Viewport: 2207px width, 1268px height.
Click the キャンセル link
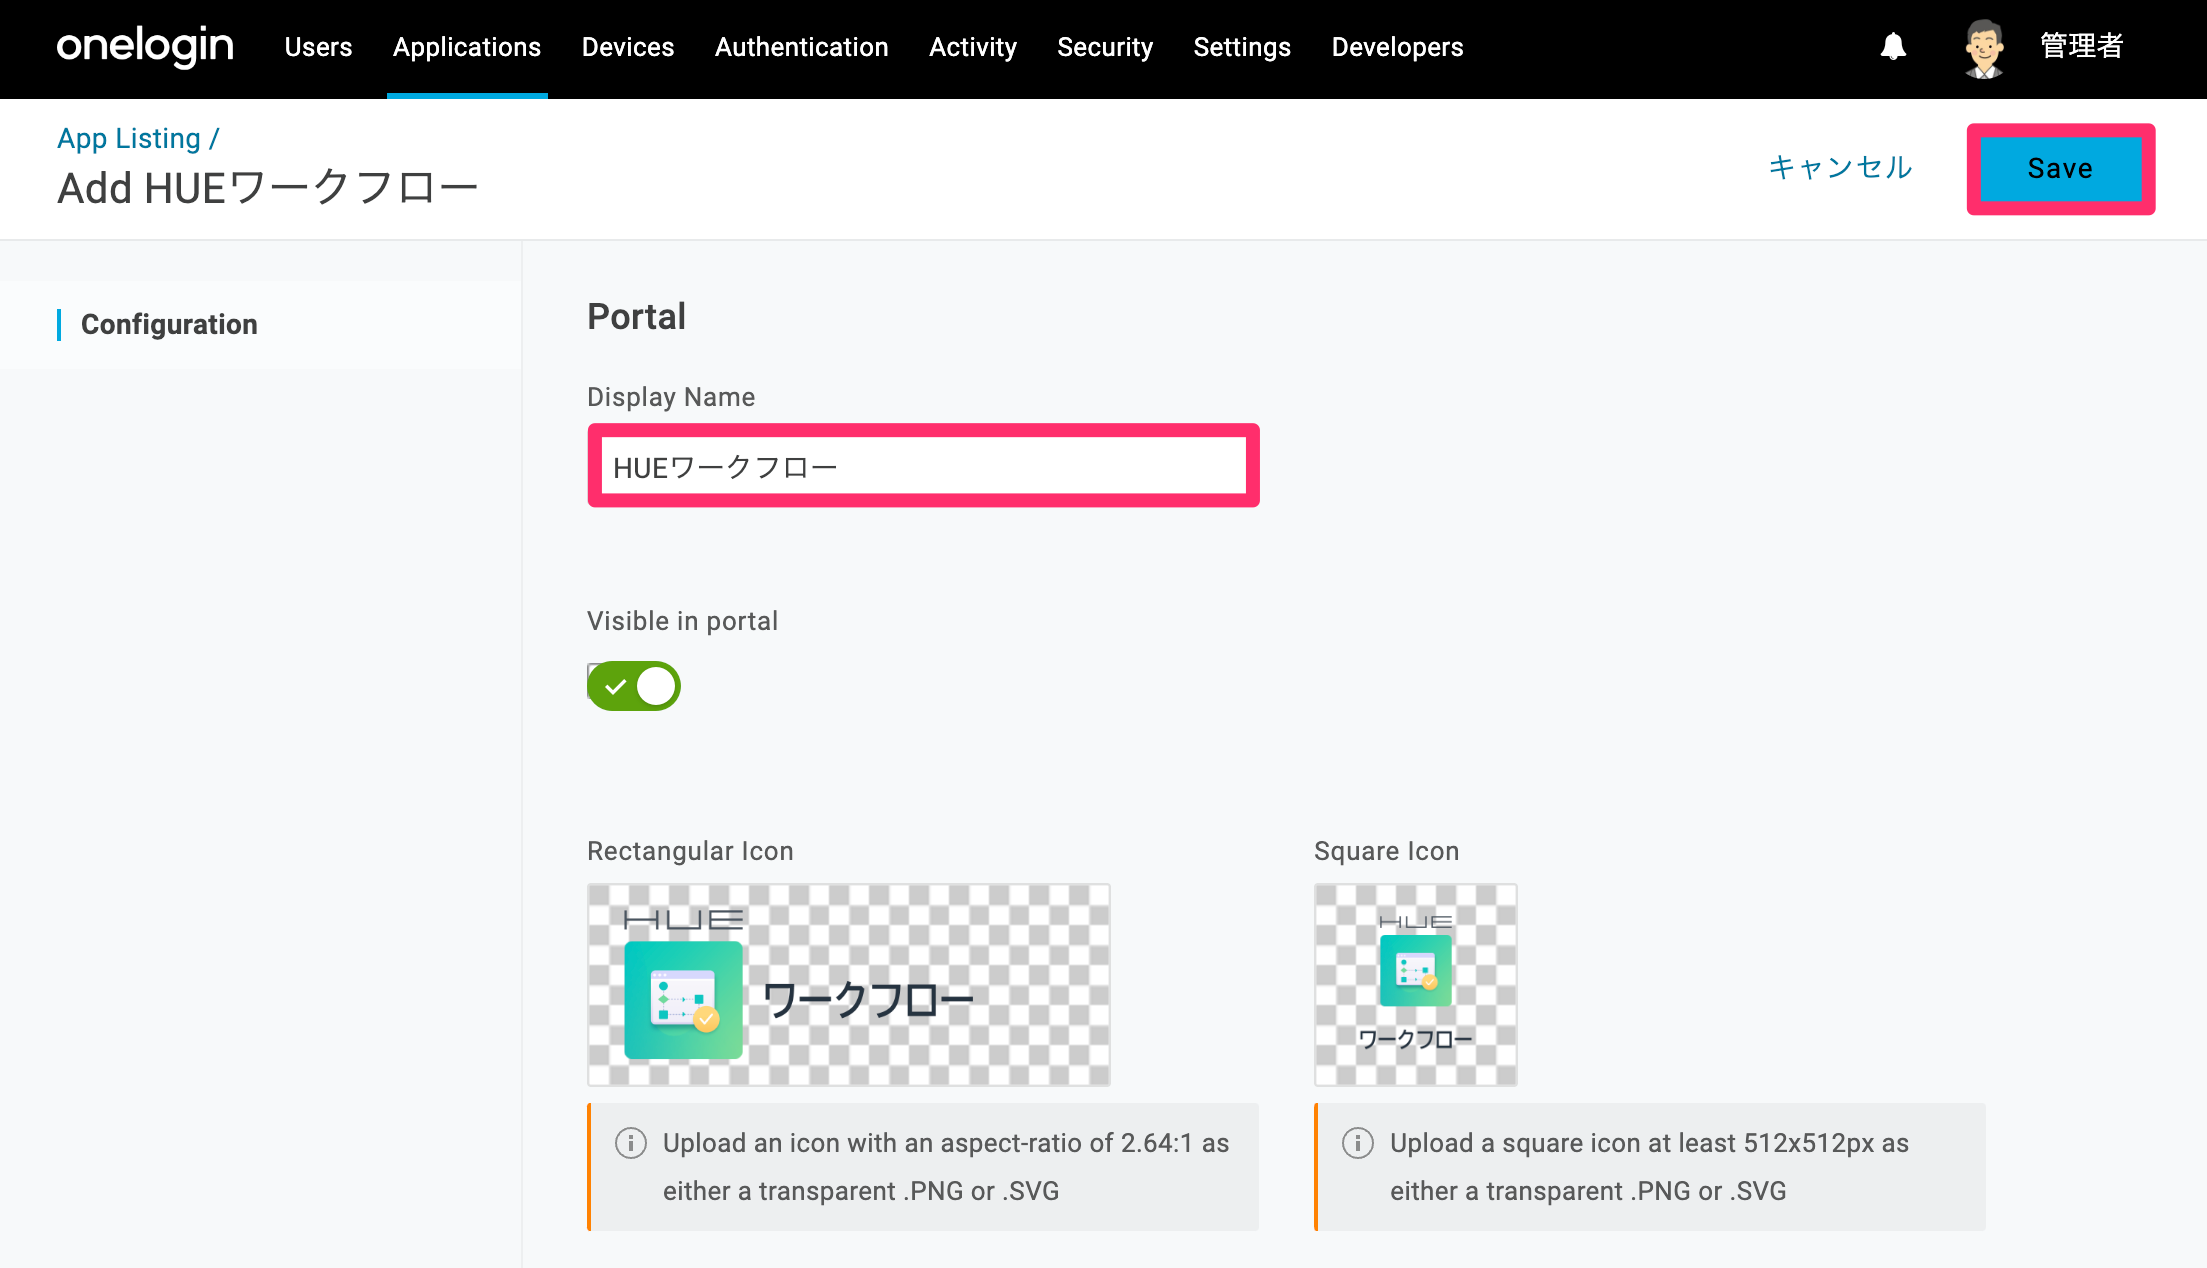[1840, 167]
